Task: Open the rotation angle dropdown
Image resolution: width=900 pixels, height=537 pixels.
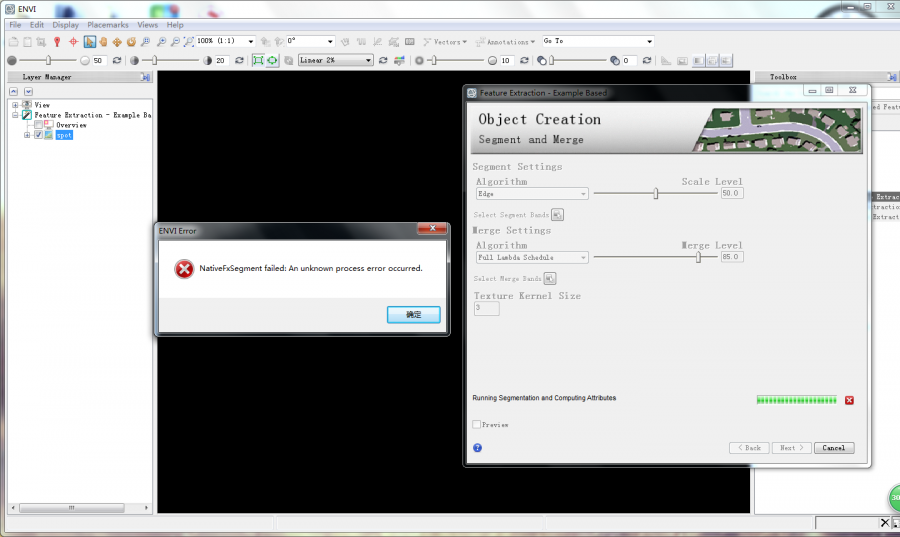Action: [330, 41]
